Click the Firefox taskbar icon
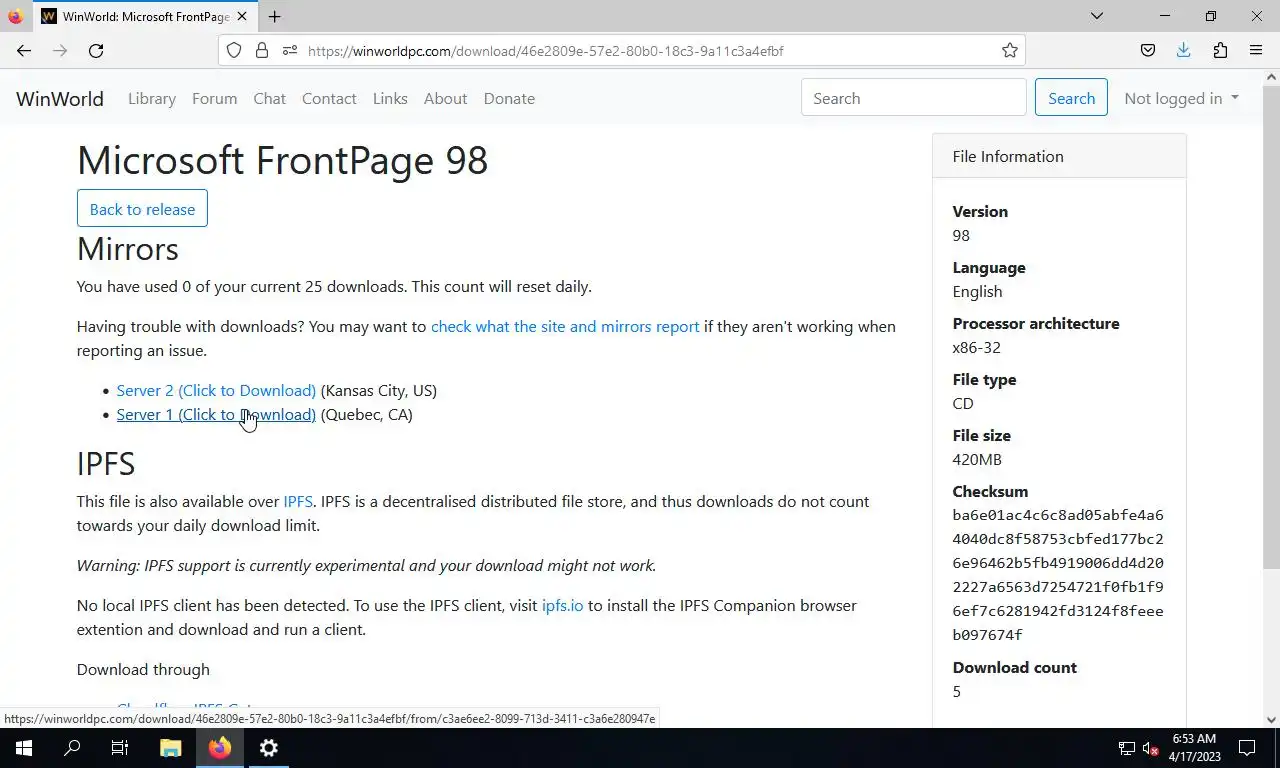This screenshot has width=1280, height=768. click(220, 748)
